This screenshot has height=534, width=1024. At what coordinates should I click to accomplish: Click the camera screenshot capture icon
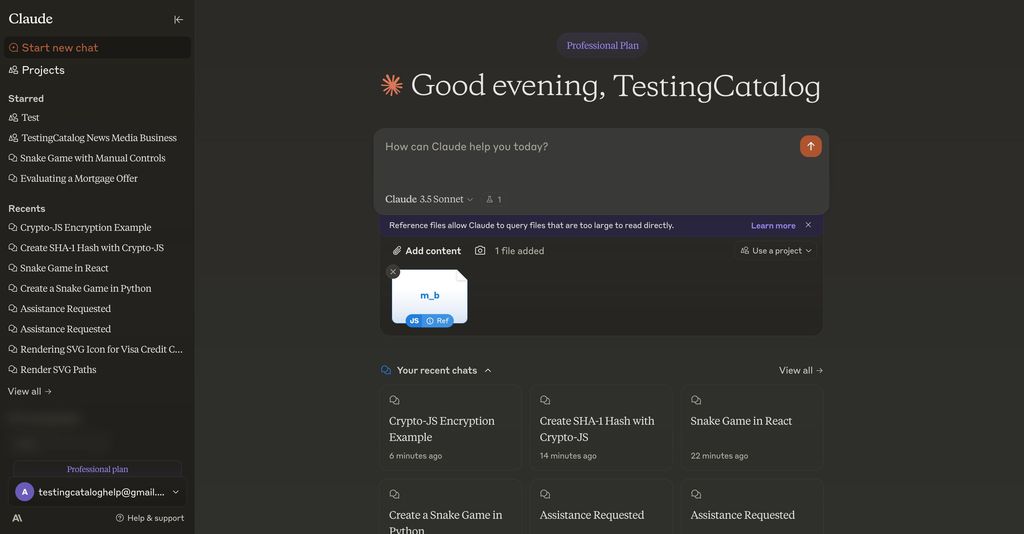pos(480,251)
